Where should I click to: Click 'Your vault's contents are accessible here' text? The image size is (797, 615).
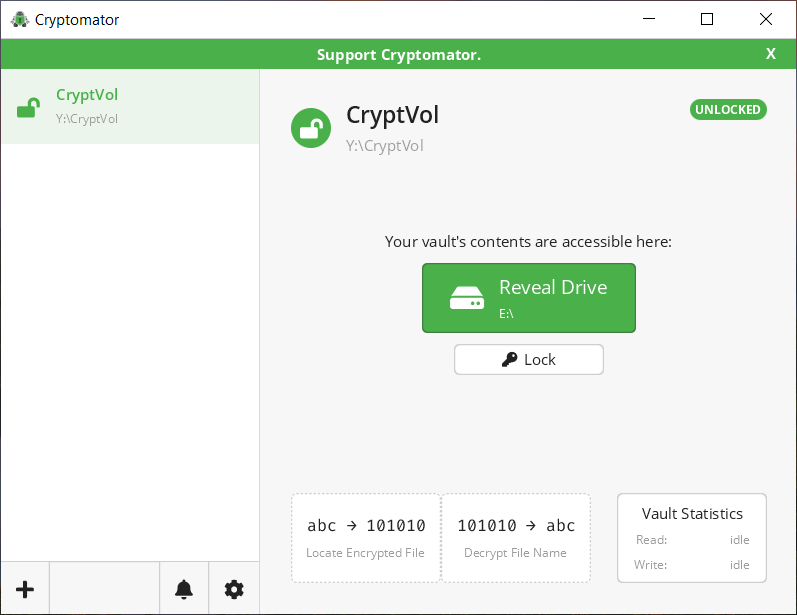528,241
